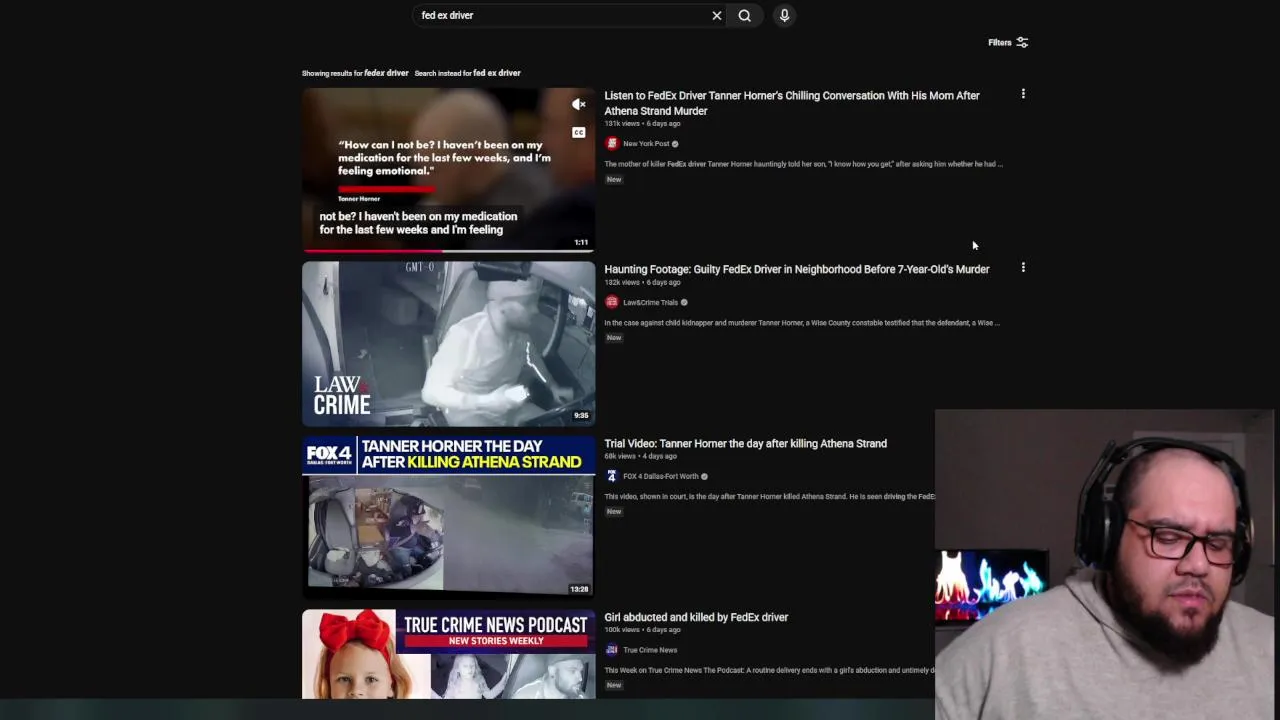Click the True Crime News channel avatar
1280x720 pixels.
pos(612,650)
